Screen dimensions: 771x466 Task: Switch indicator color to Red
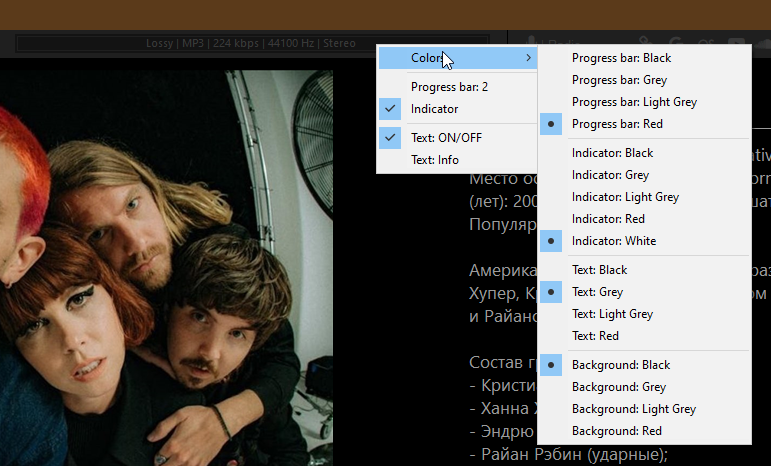pyautogui.click(x=608, y=219)
